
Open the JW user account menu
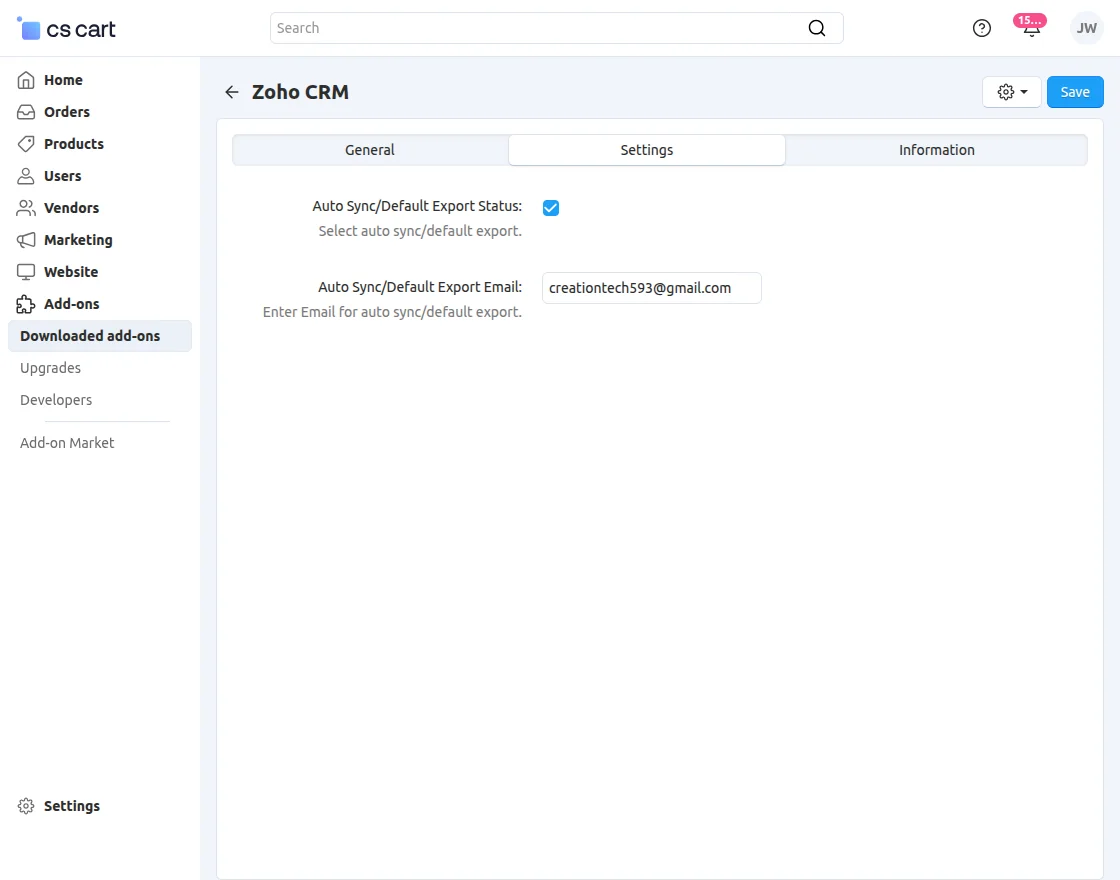(x=1086, y=28)
